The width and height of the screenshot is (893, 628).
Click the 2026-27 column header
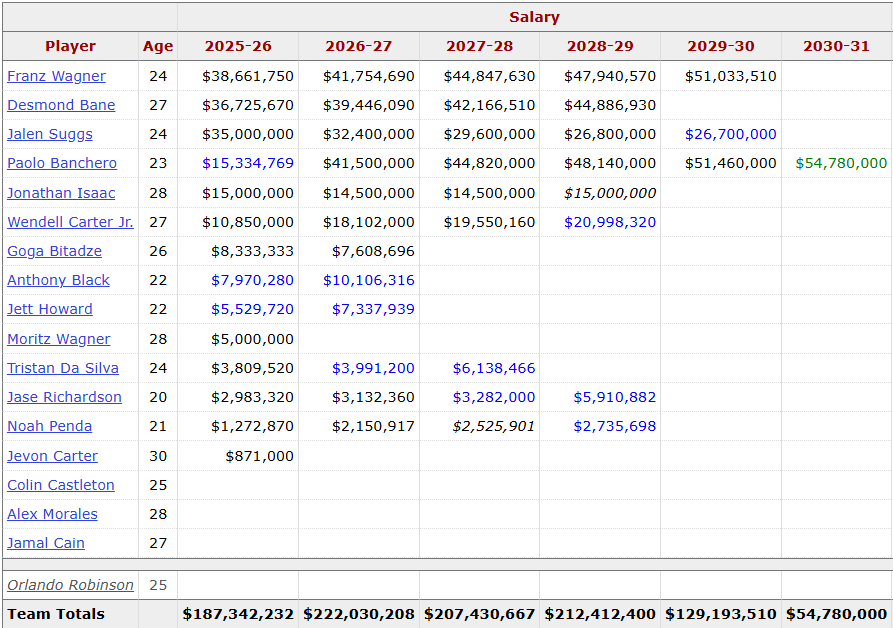click(x=359, y=46)
